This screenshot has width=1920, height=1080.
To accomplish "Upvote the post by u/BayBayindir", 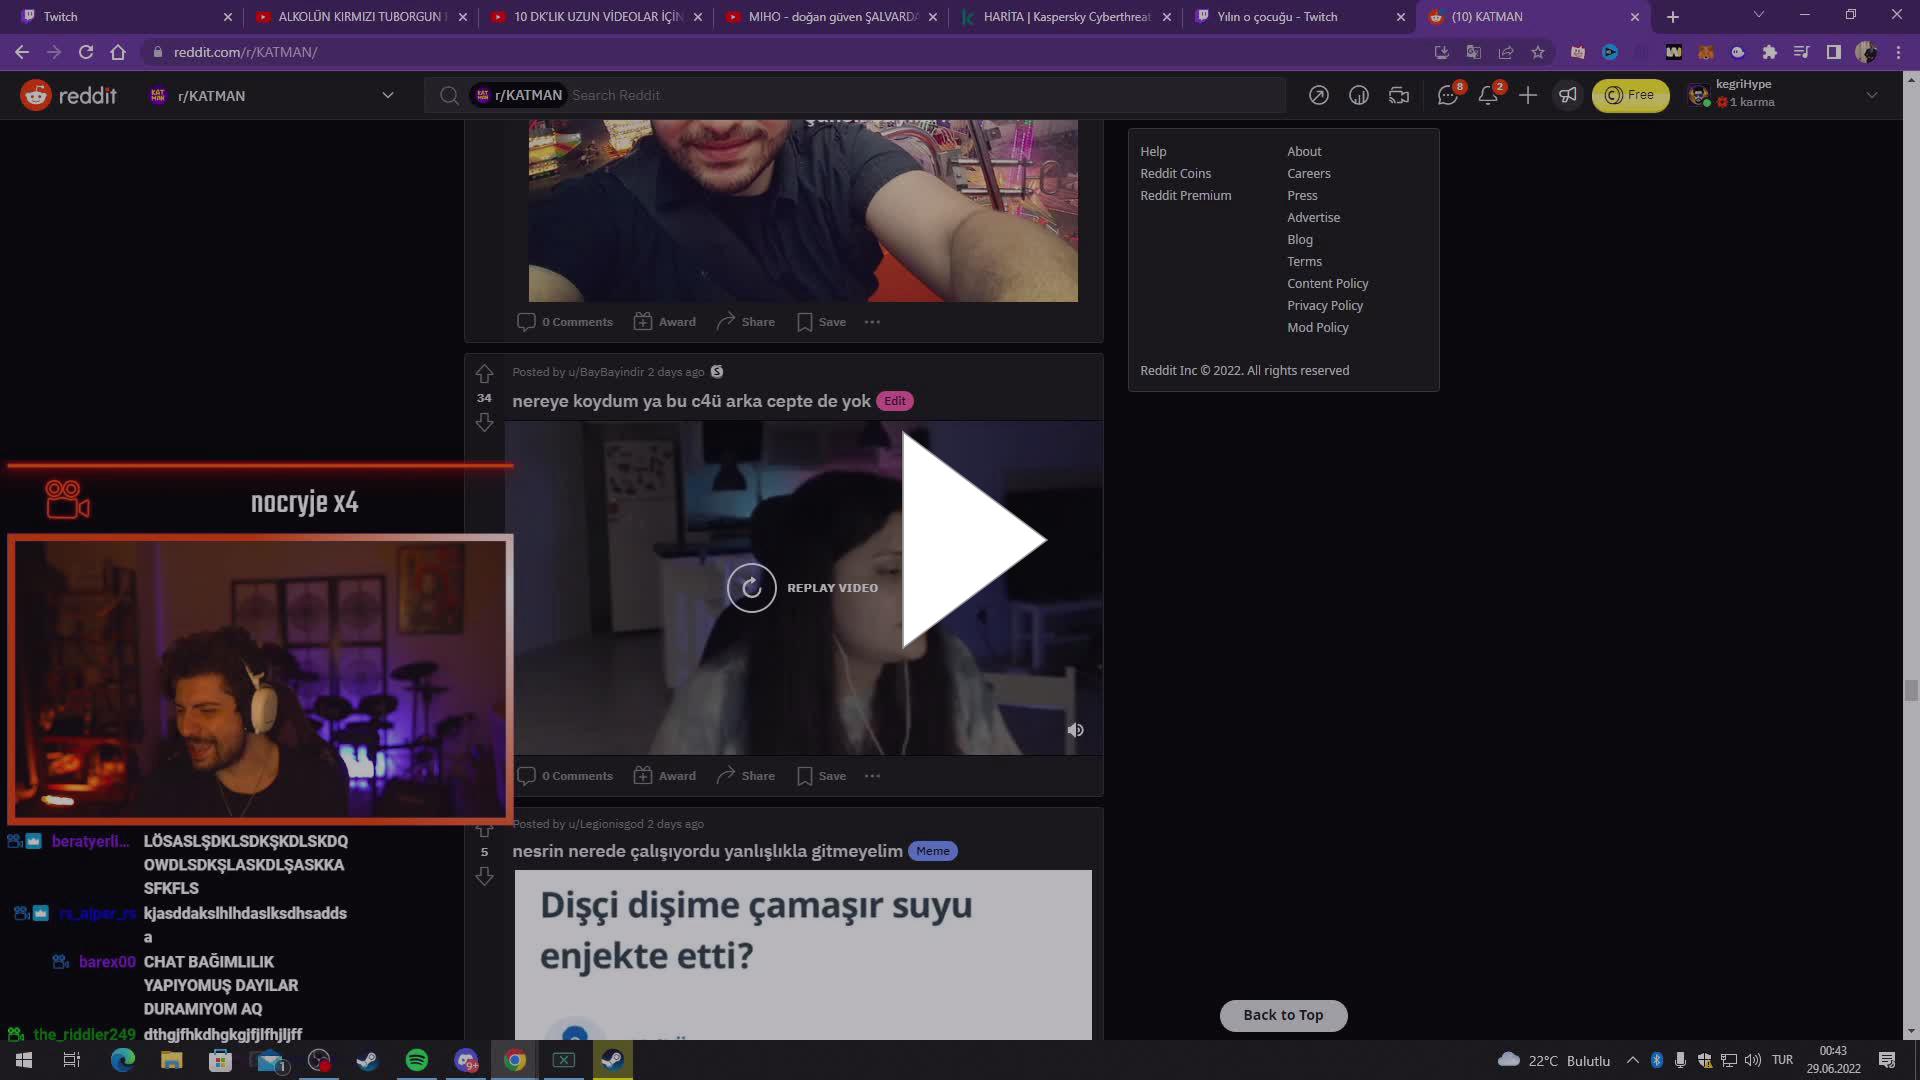I will [485, 373].
